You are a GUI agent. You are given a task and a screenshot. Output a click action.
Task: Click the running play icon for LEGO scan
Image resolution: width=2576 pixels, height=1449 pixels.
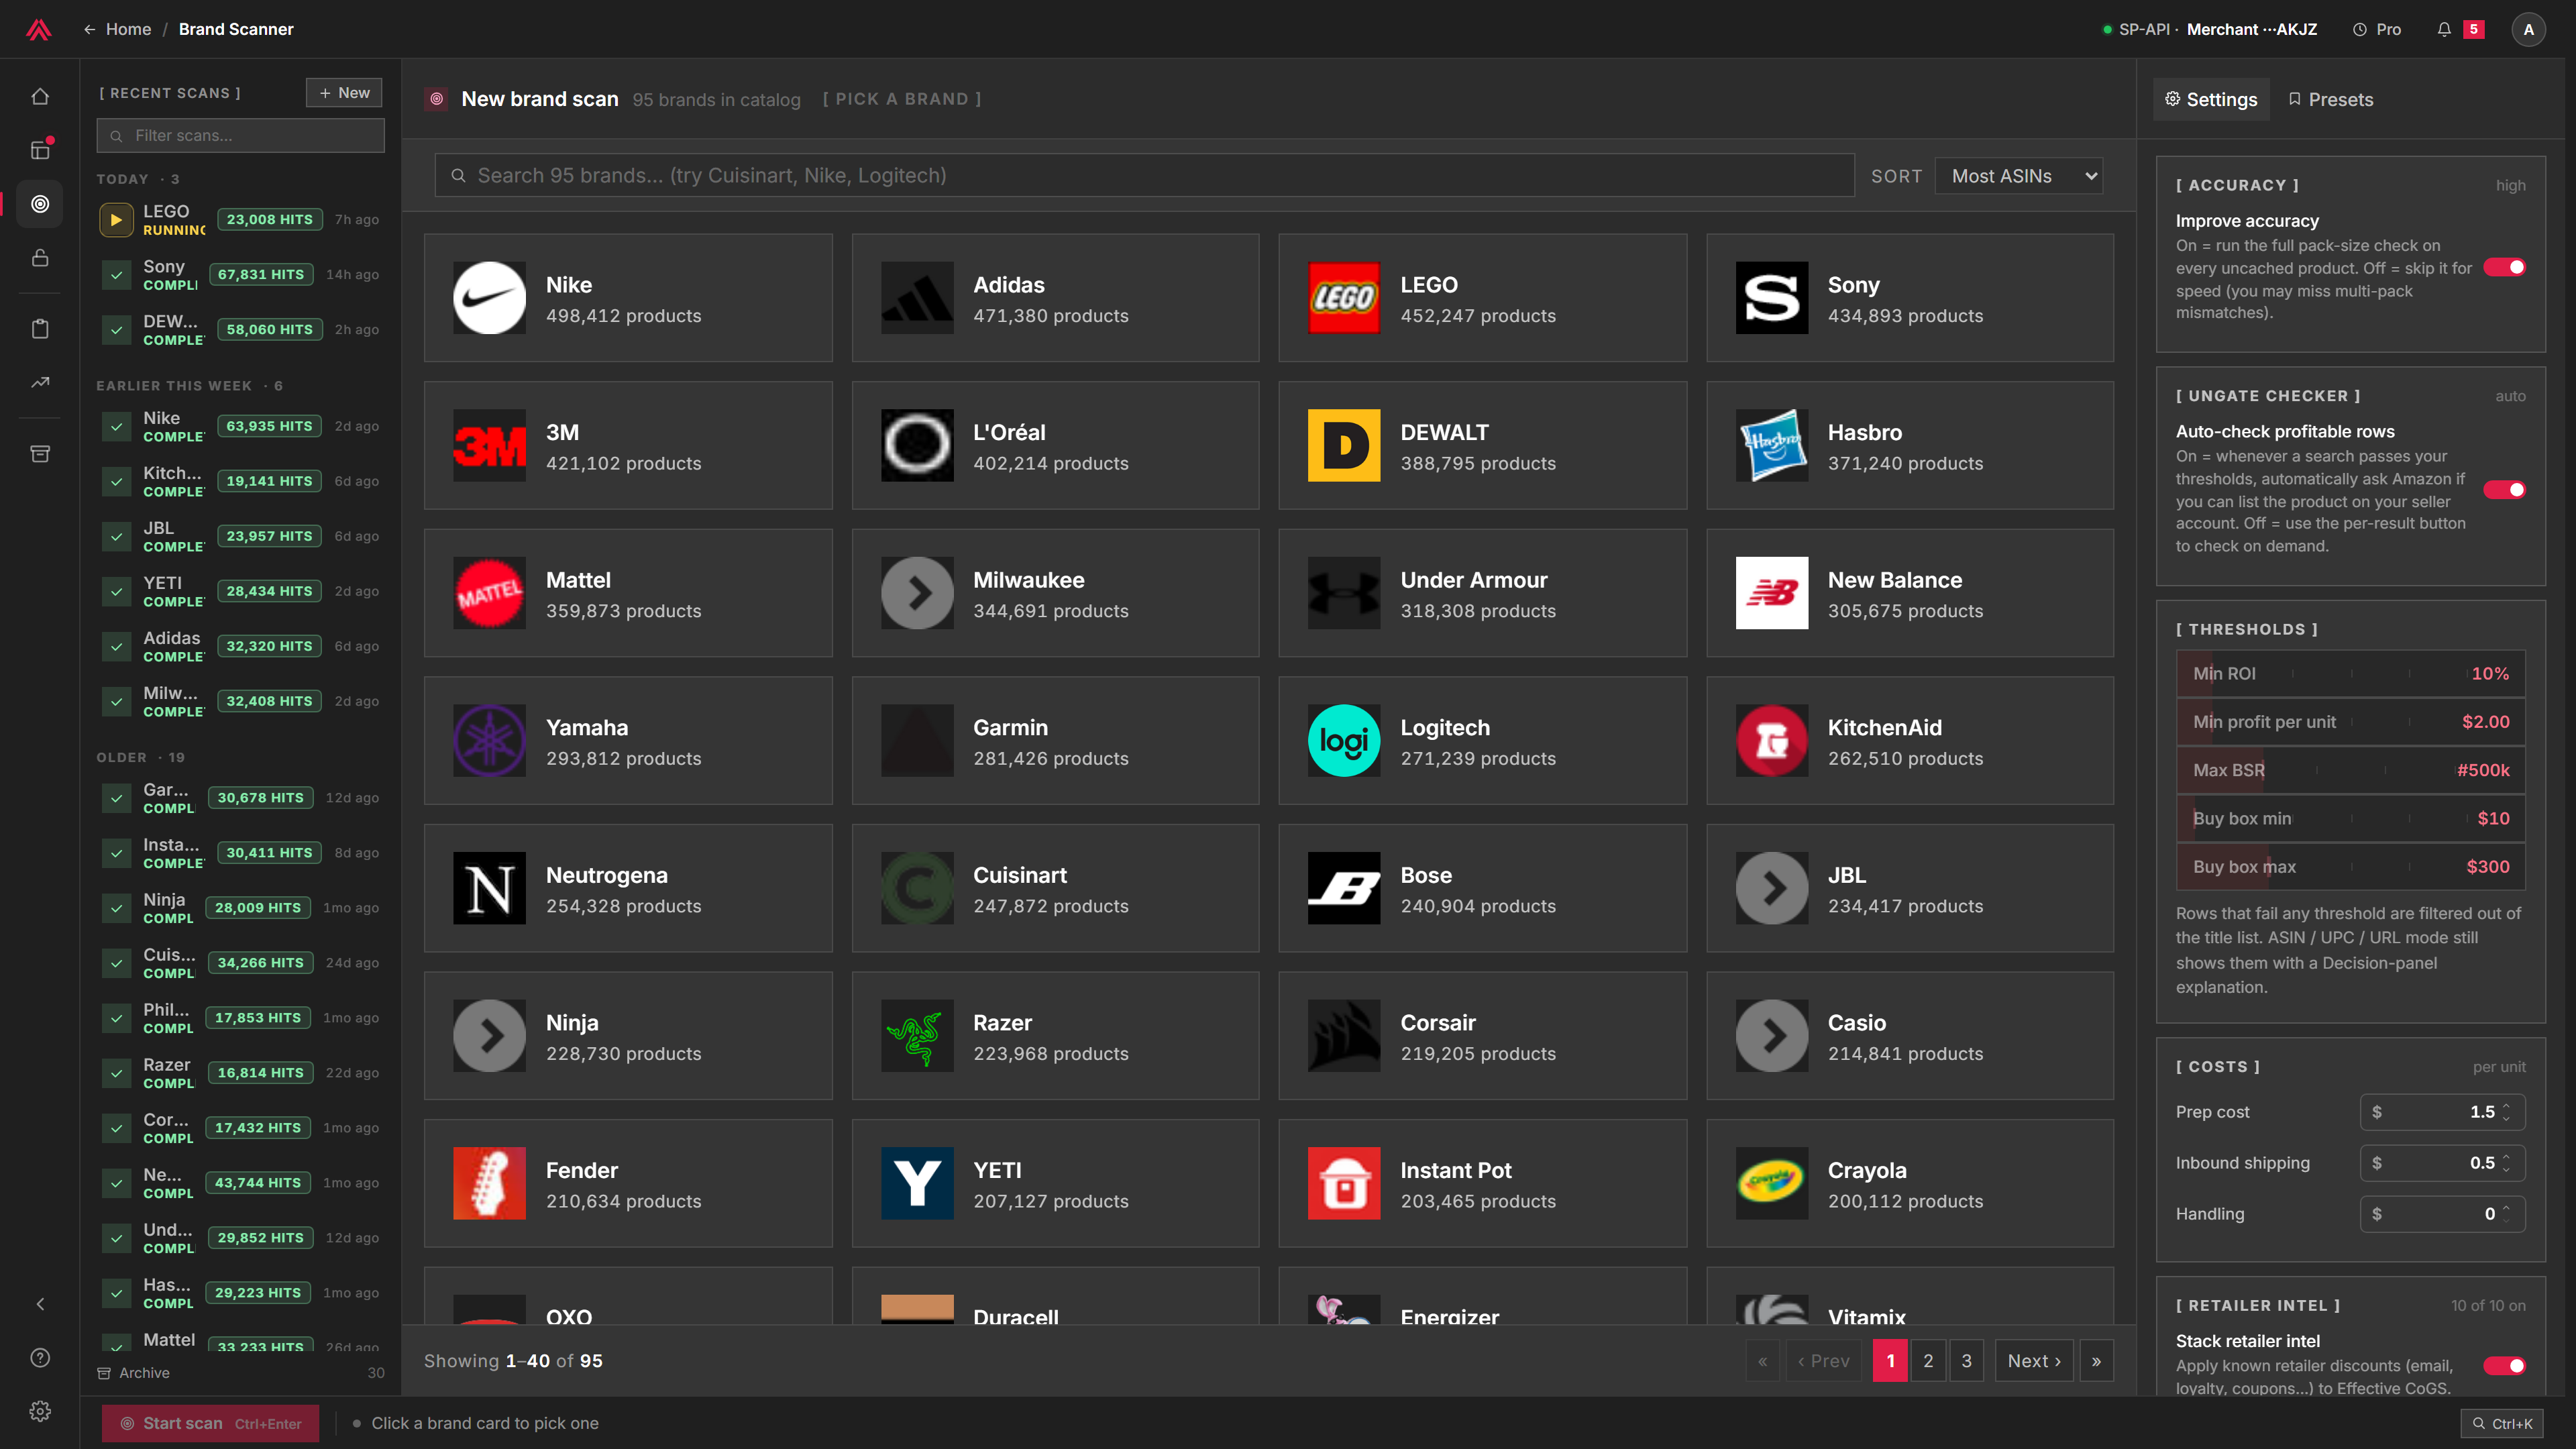coord(116,219)
